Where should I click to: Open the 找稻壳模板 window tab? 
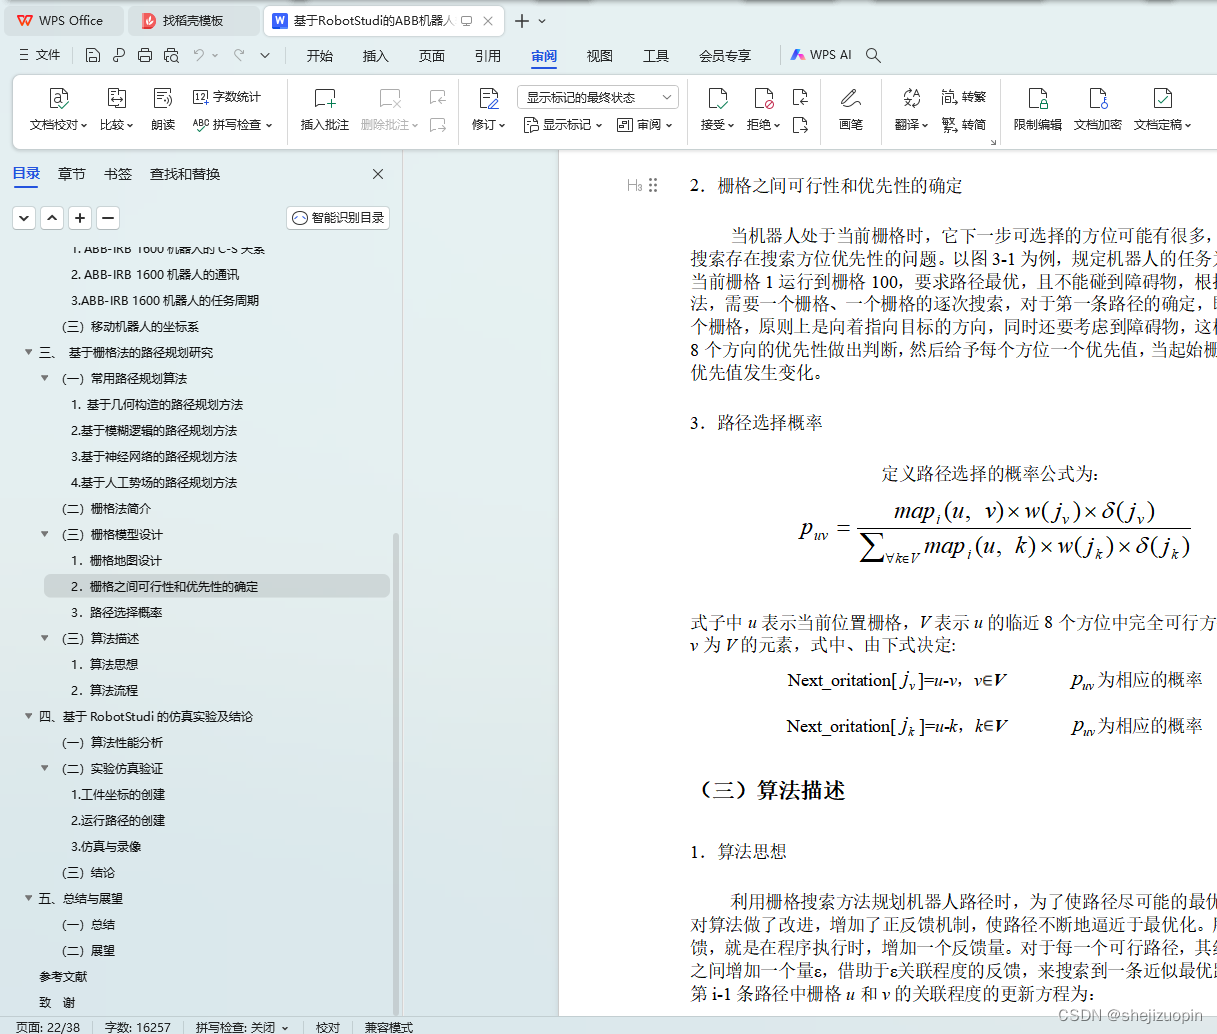coord(194,20)
